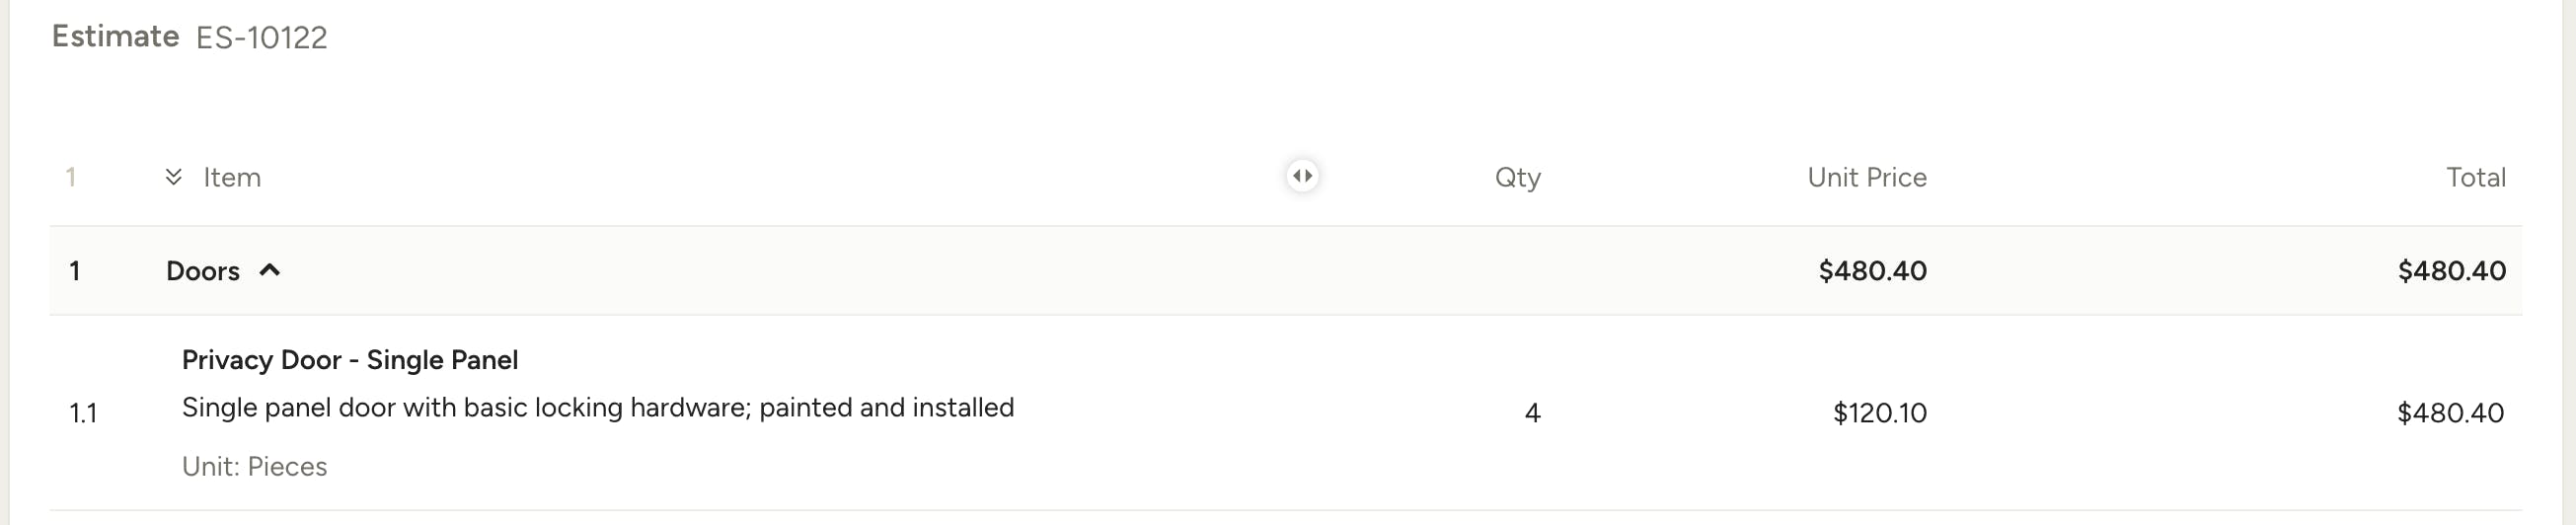Click the item description about locking hardware

[598, 408]
